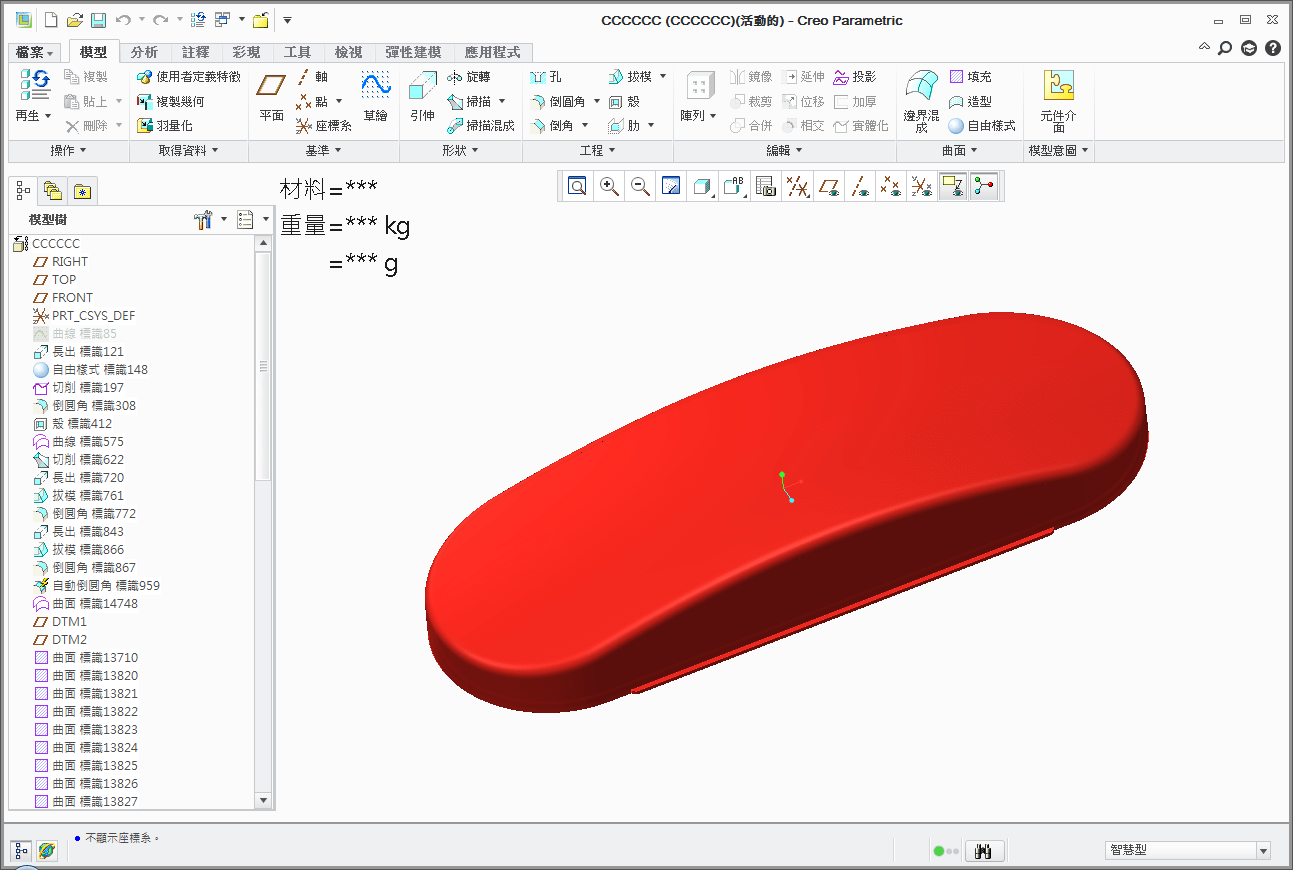Select the 孔 (Hole) tool
The image size is (1293, 870).
(546, 77)
